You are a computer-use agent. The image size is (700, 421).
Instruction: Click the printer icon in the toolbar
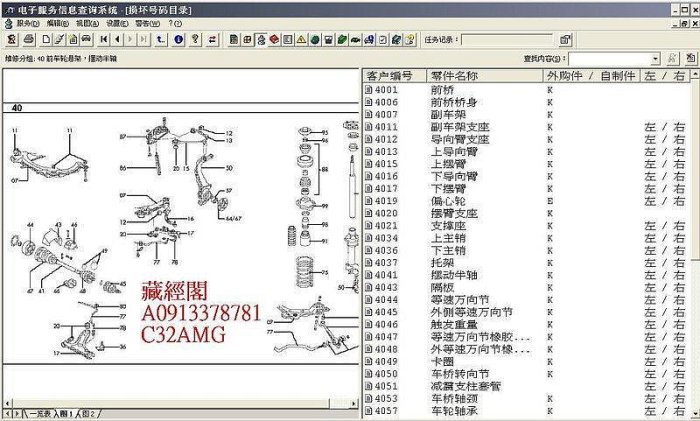30,40
